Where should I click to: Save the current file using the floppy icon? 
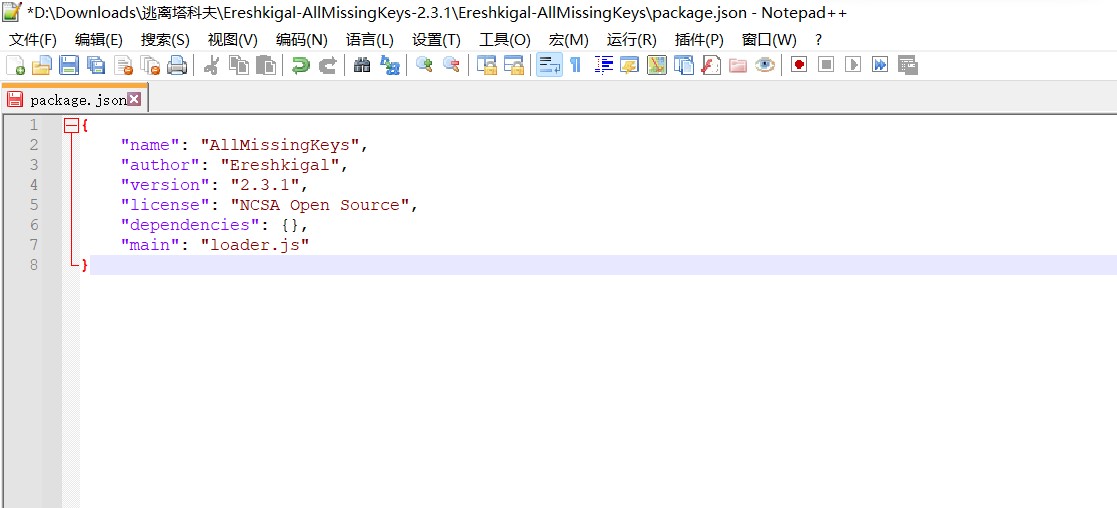point(69,66)
